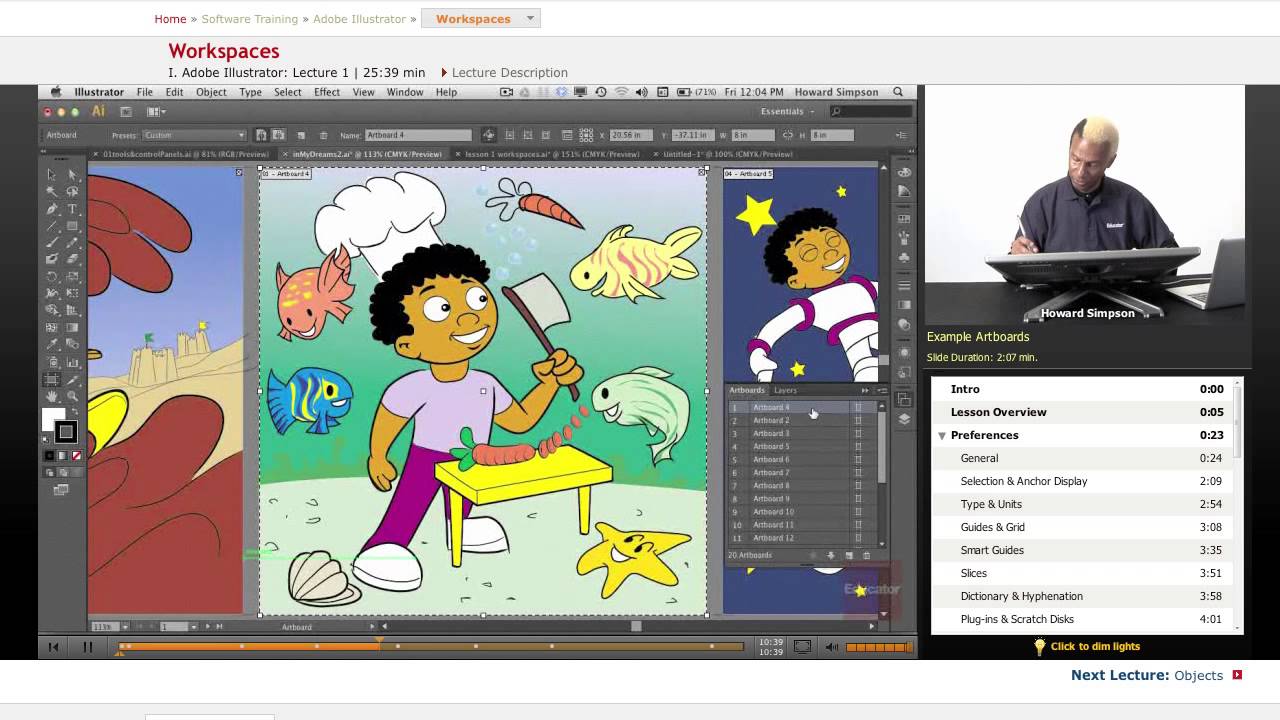Open the Adobe Illustrator breadcrumb link

(x=359, y=19)
